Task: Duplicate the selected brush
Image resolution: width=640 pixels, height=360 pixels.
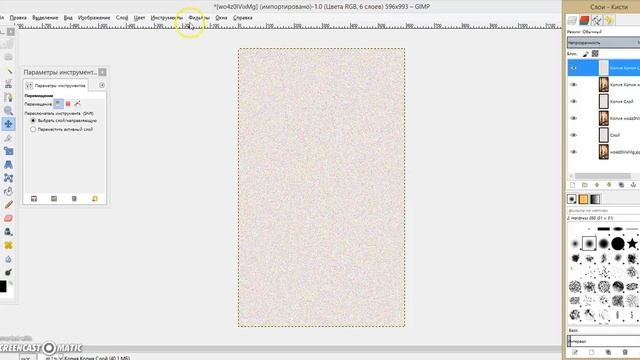Action: (x=608, y=352)
